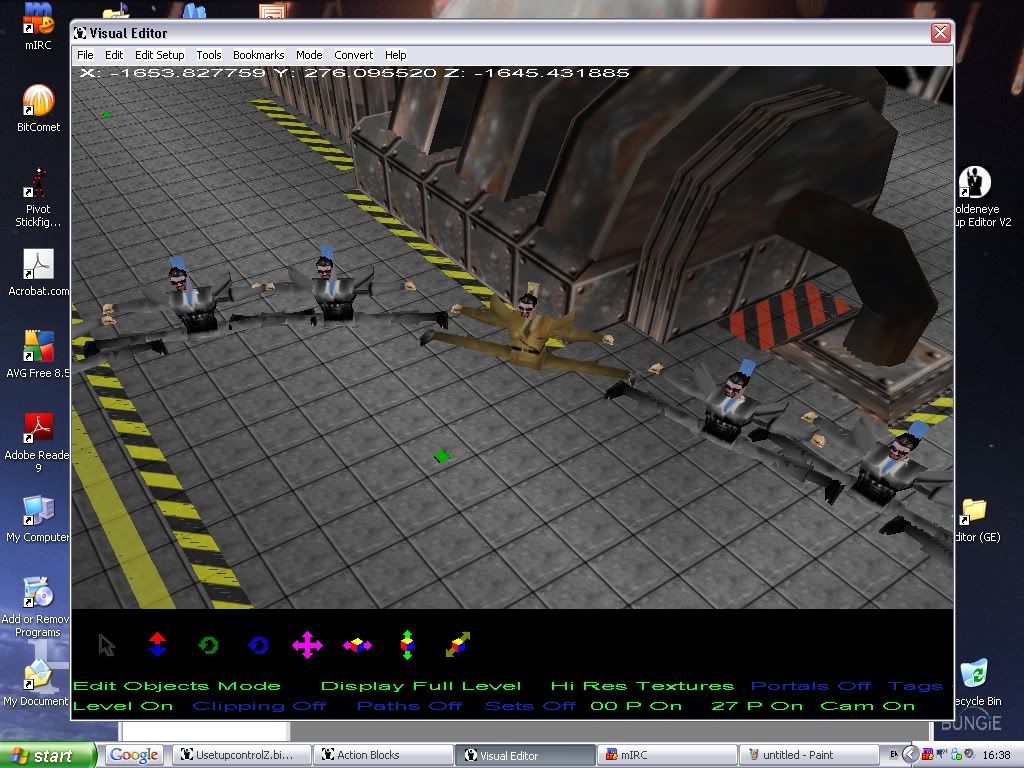The height and width of the screenshot is (768, 1024).
Task: Open the BitComet desktop shortcut
Action: [38, 108]
